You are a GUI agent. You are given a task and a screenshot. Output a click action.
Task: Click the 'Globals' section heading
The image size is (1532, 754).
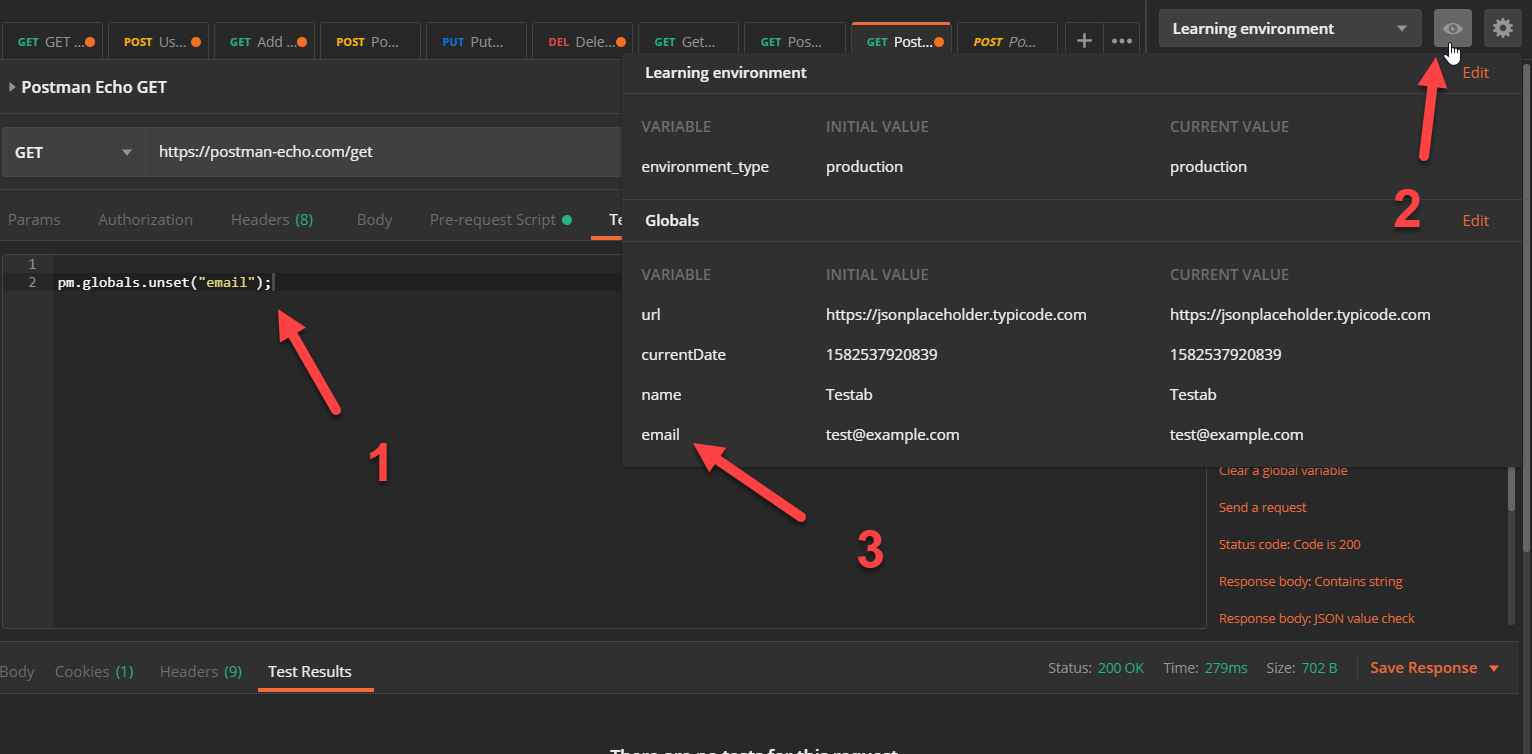tap(672, 220)
